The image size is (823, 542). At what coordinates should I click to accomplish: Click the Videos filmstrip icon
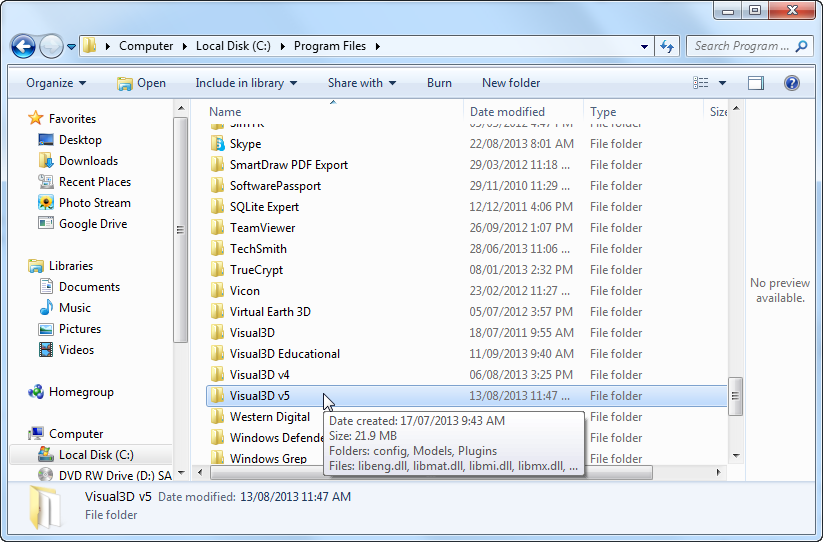(x=46, y=349)
